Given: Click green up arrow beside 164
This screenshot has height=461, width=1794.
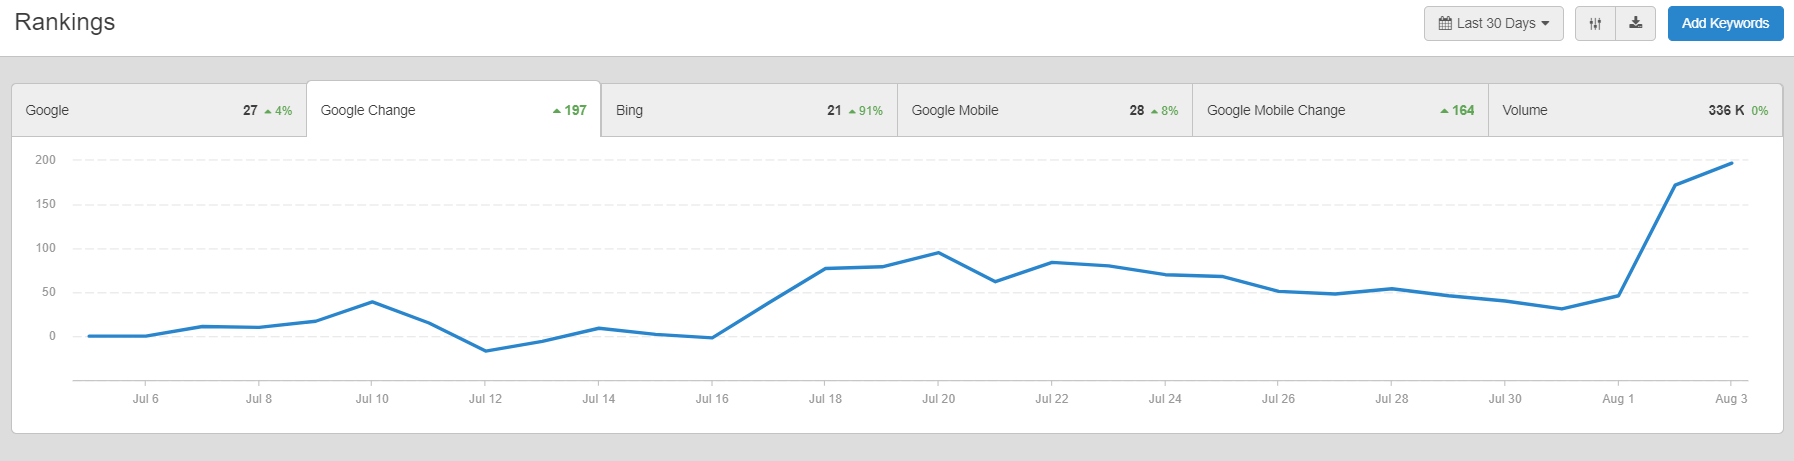Looking at the screenshot, I should [x=1444, y=111].
